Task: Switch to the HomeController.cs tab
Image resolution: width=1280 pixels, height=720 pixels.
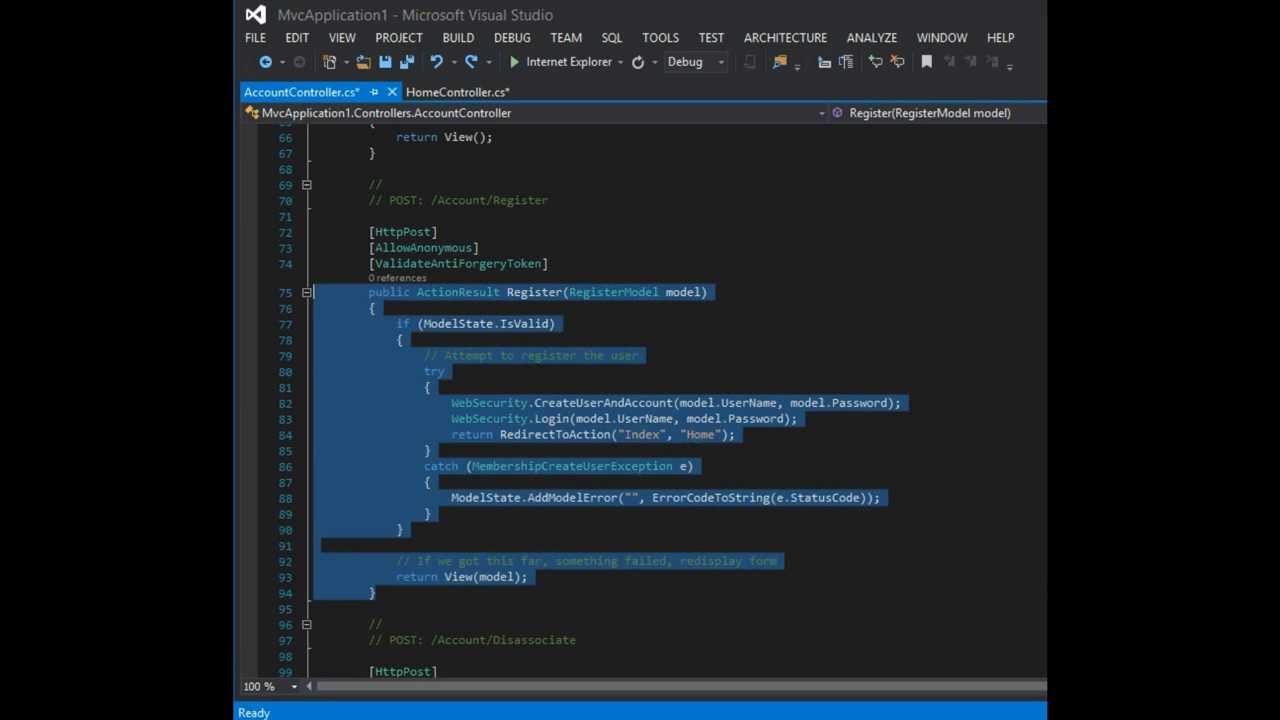Action: point(457,92)
